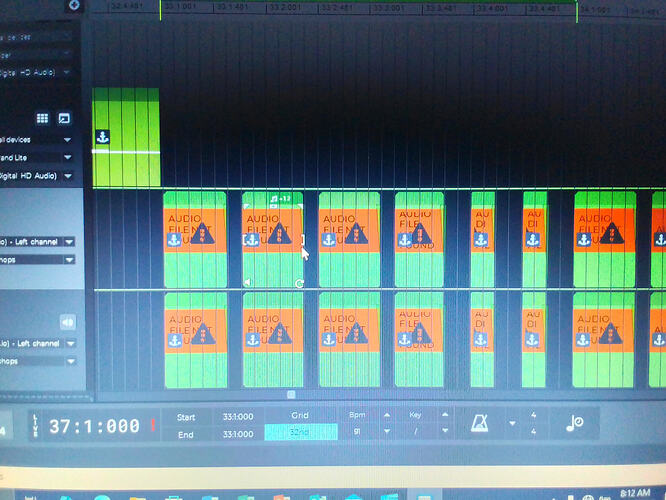
Task: Click the note-and-clock tempo icon in the transport
Action: 574,423
